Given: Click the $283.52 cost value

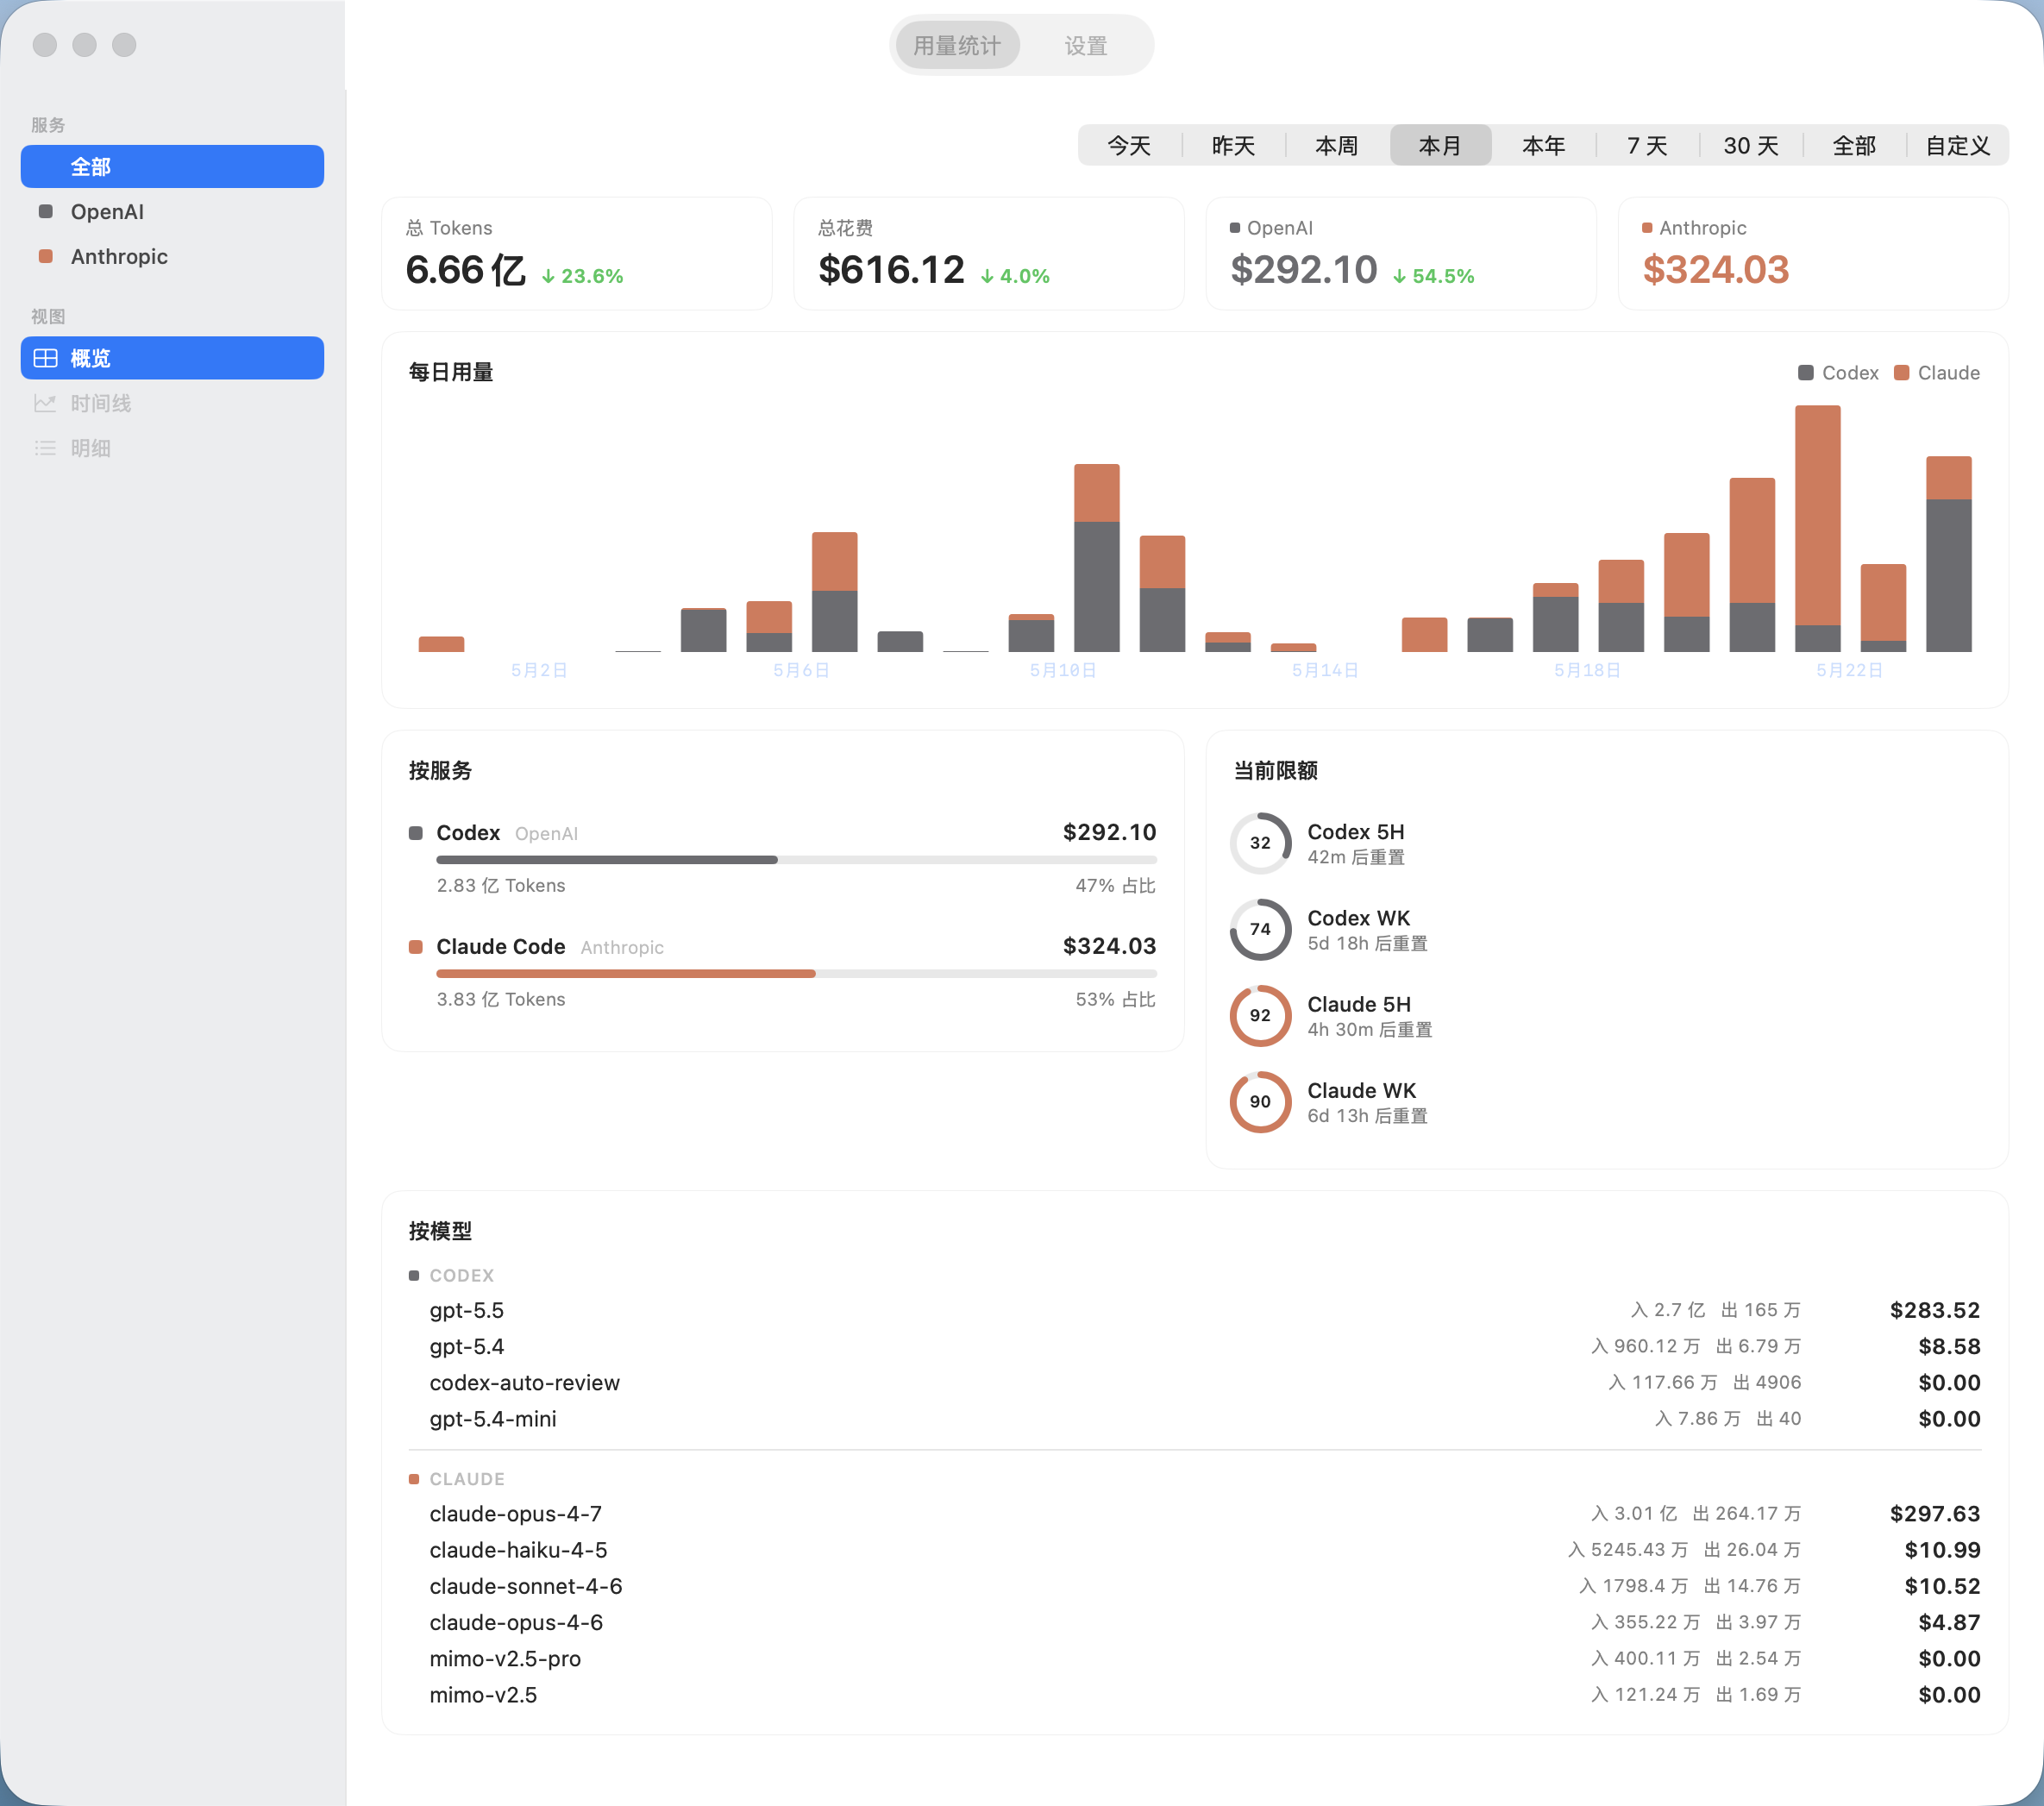Looking at the screenshot, I should (x=1935, y=1310).
